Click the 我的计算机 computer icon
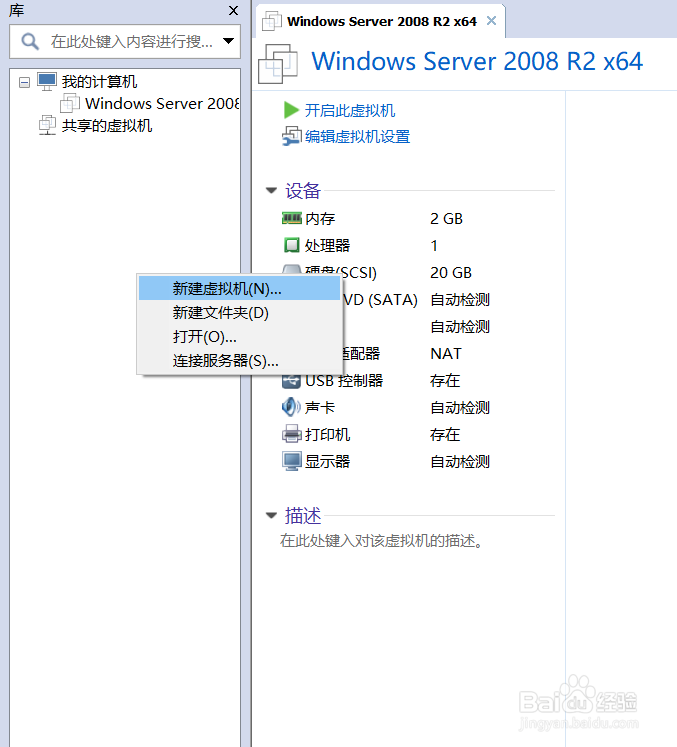677x747 pixels. (x=47, y=81)
